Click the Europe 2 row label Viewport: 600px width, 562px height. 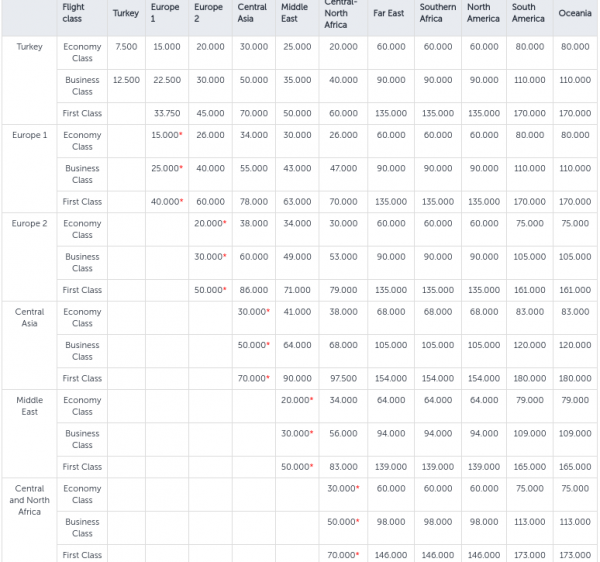[x=29, y=223]
